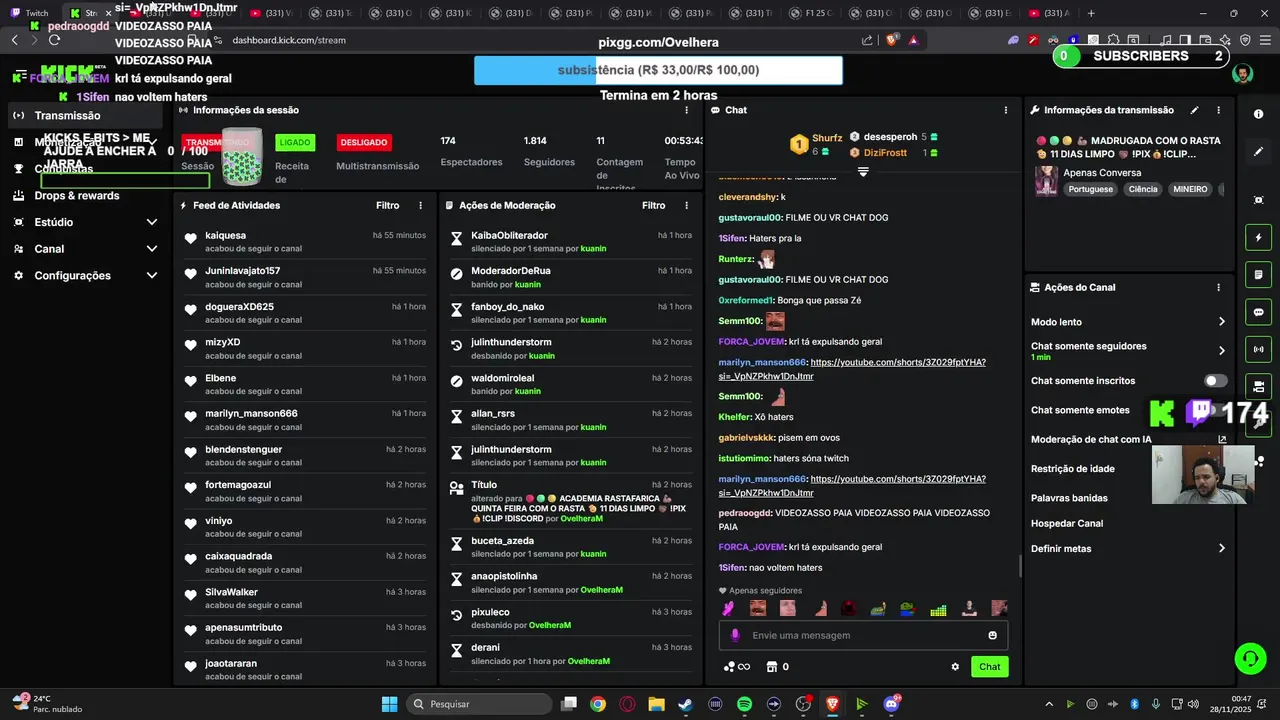
Task: Open three-dot menu of Informações da transmissão
Action: [1218, 110]
